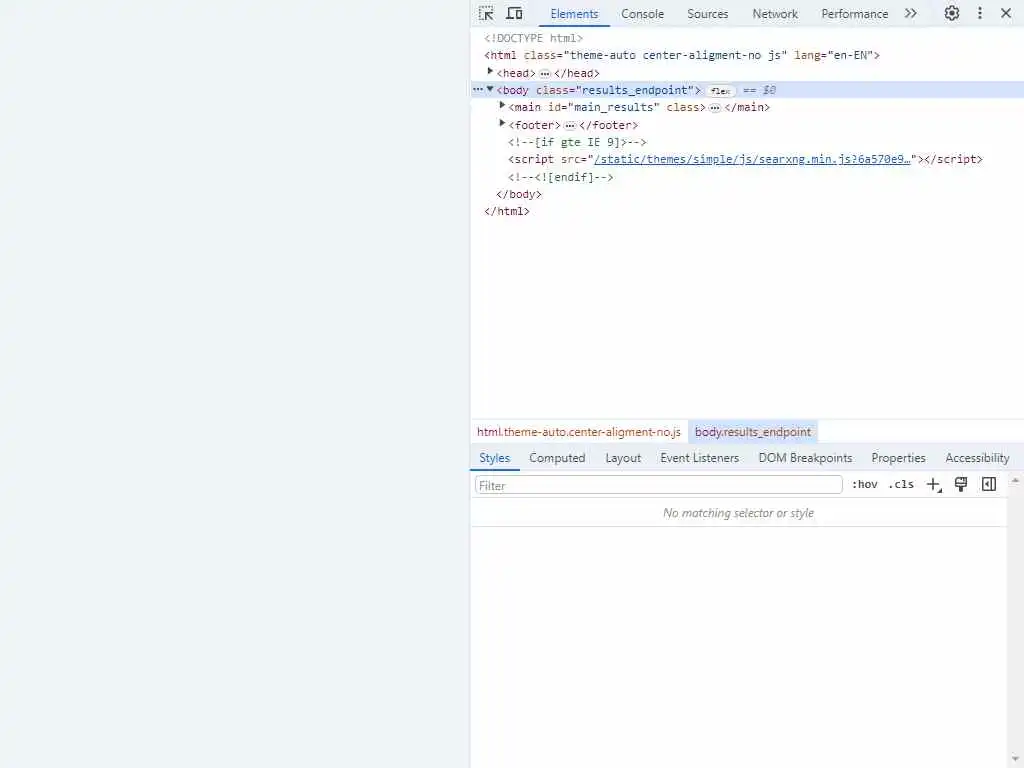The height and width of the screenshot is (768, 1024).
Task: Collapse the body element node
Action: click(490, 89)
